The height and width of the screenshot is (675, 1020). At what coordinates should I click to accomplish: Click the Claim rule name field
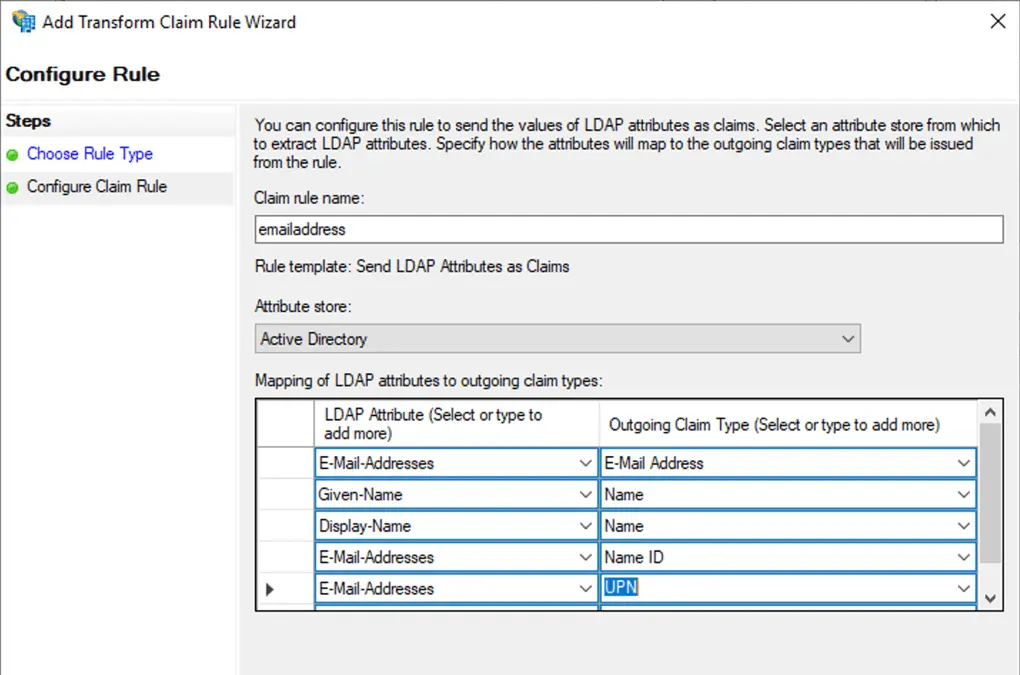(628, 229)
